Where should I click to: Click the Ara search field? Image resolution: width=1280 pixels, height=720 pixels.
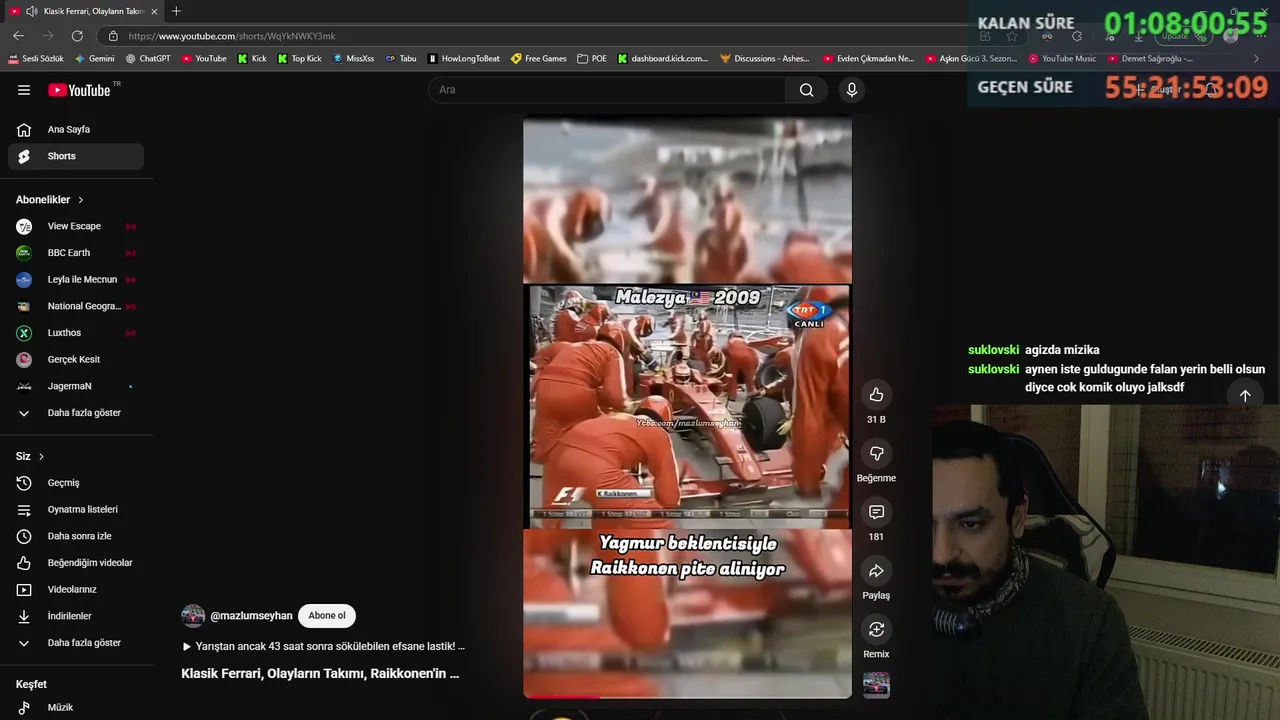pyautogui.click(x=607, y=90)
